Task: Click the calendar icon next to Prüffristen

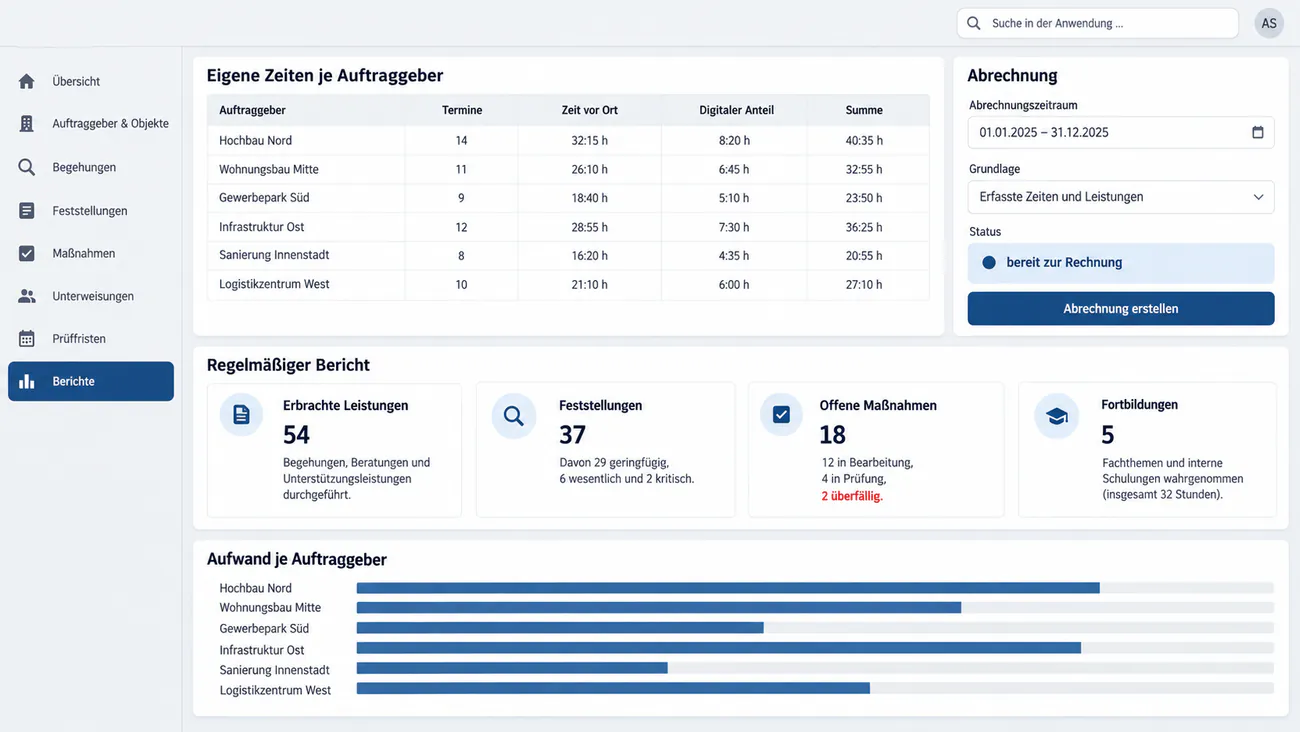Action: 27,339
